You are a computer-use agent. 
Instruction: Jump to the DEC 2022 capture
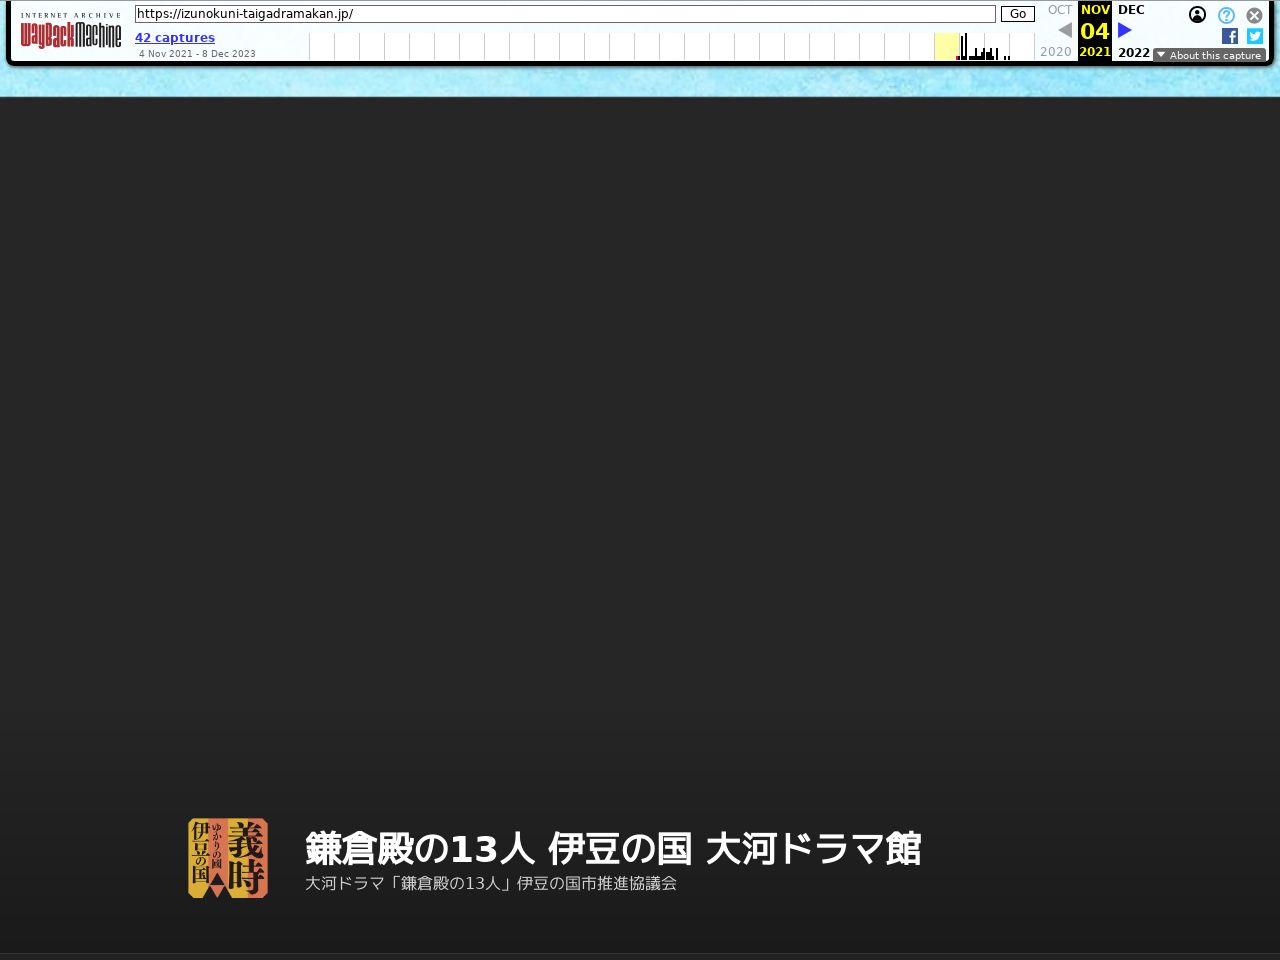[x=1131, y=10]
